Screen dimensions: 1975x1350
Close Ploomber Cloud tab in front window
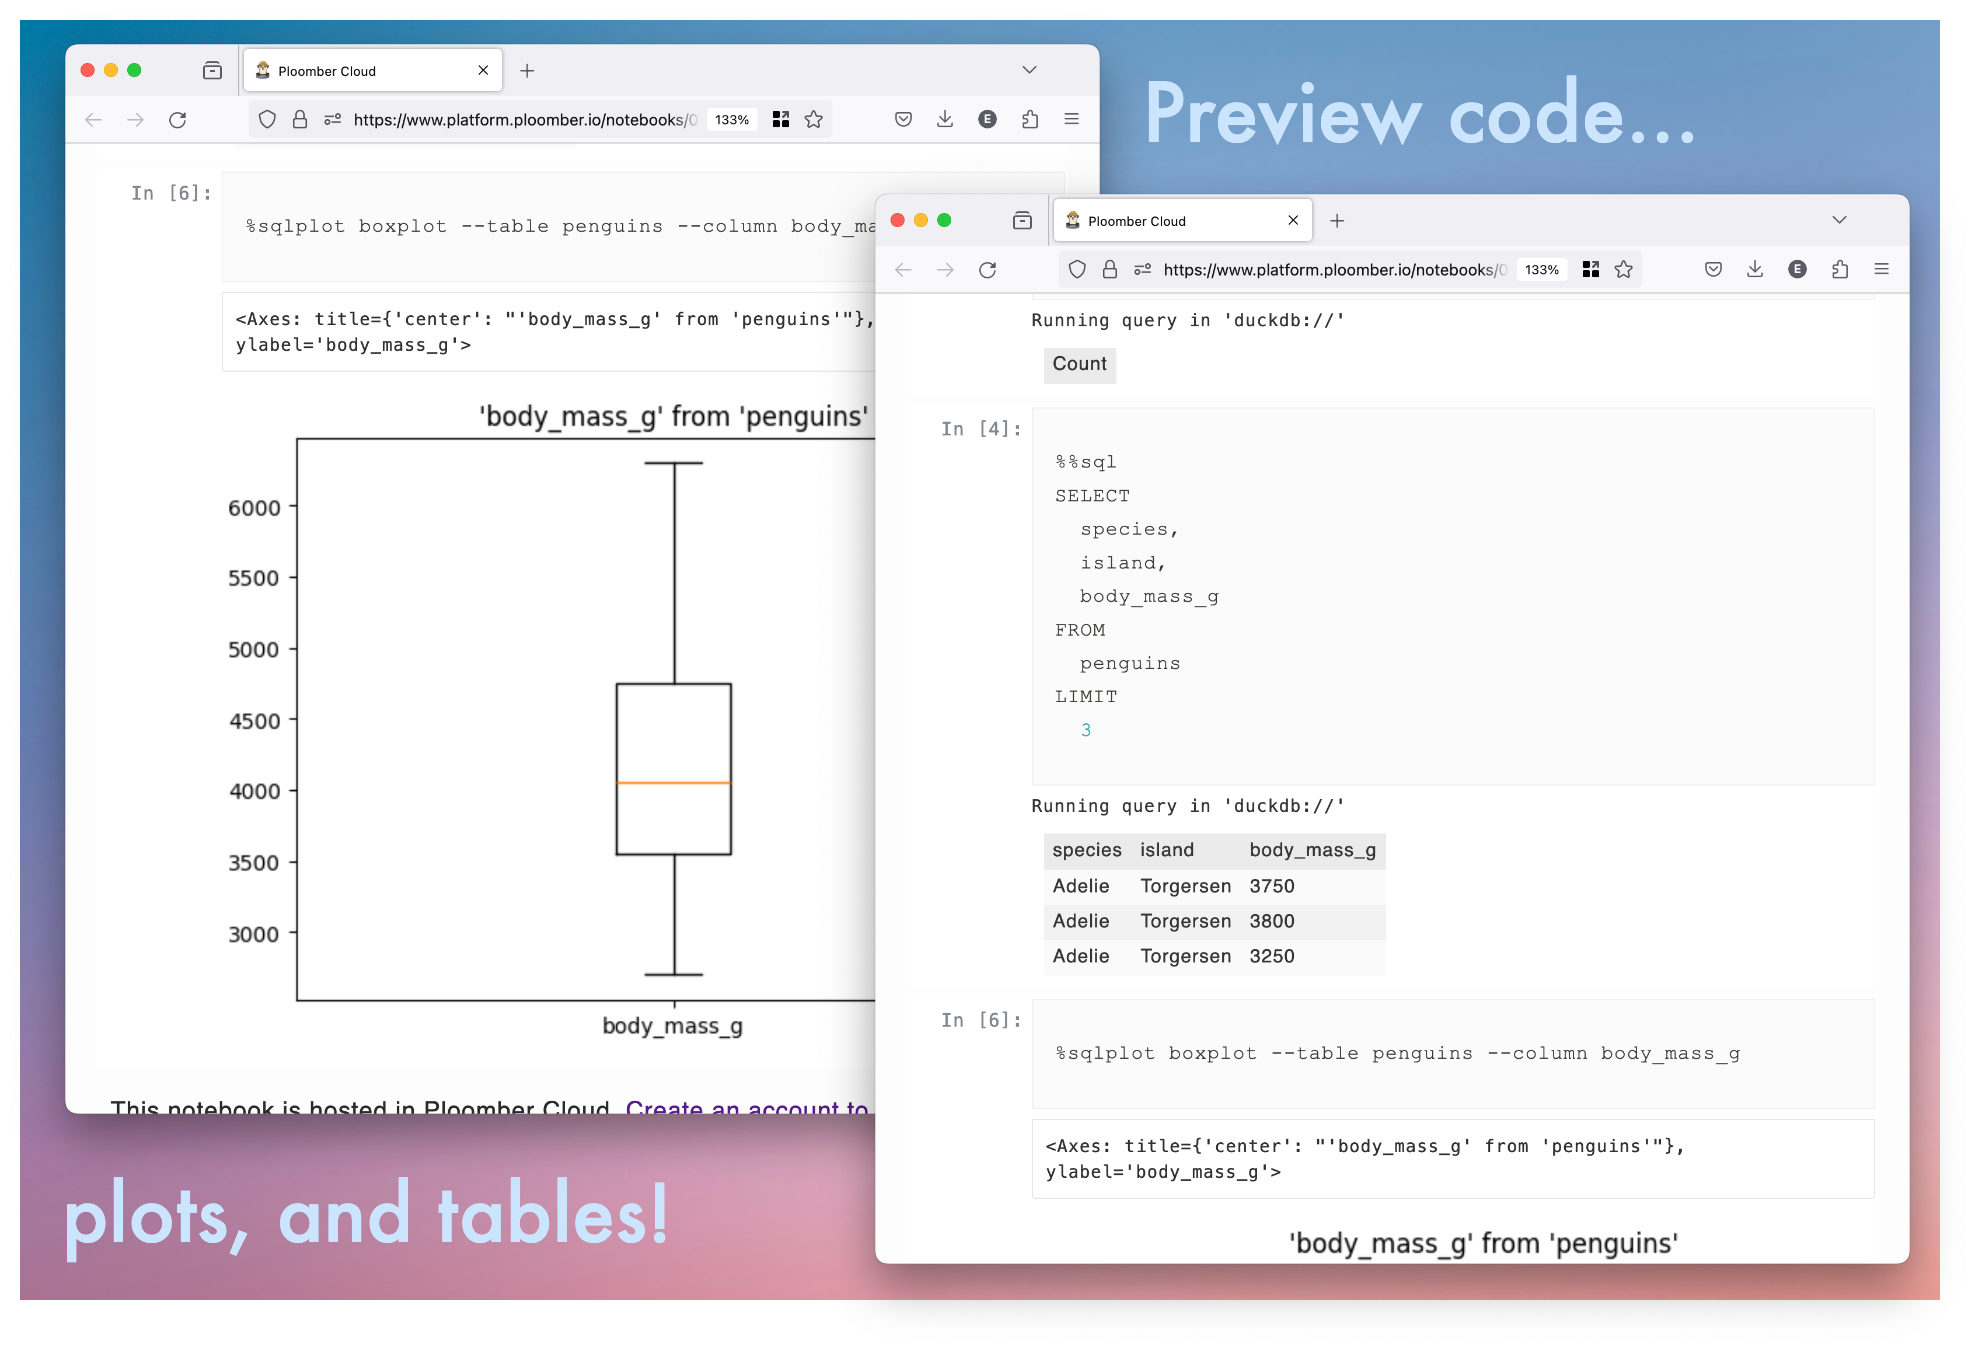pos(1293,221)
